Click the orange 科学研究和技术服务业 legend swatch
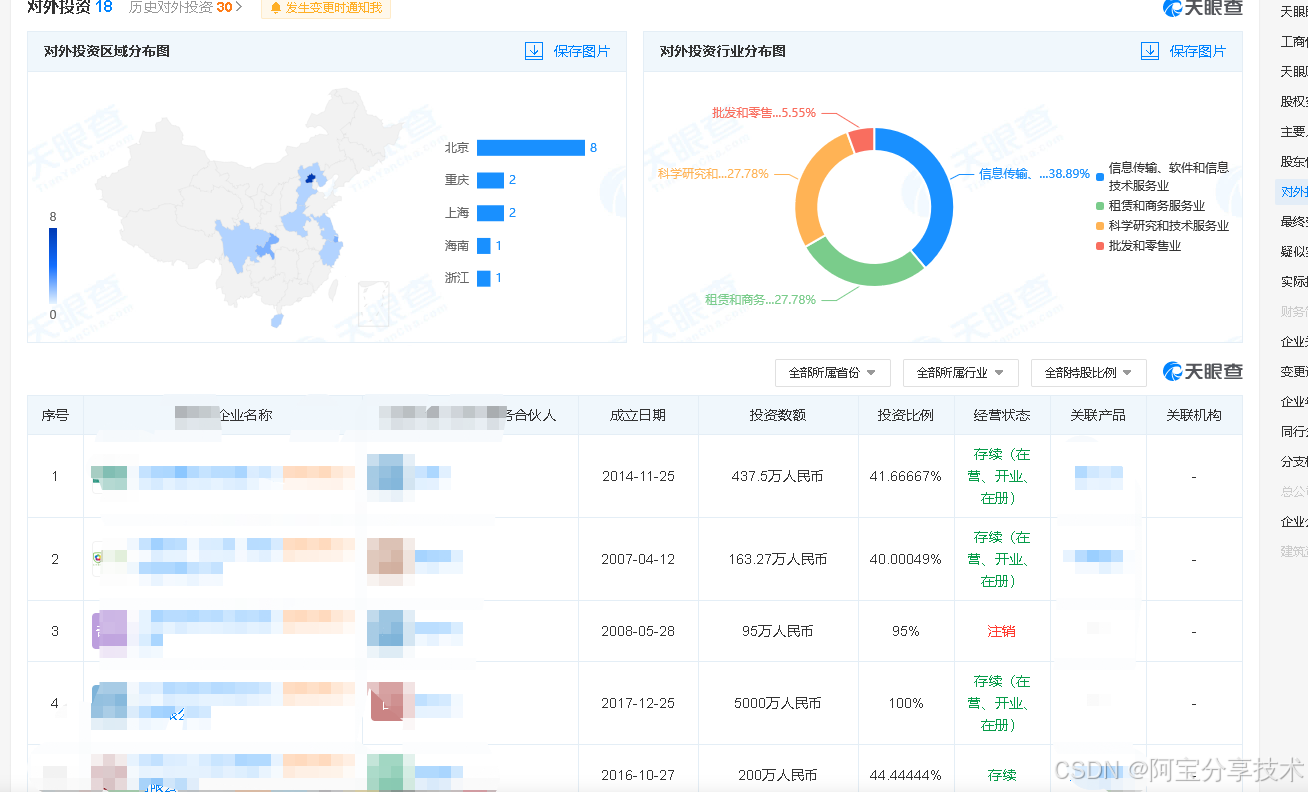Viewport: 1308px width, 792px height. [x=1100, y=226]
